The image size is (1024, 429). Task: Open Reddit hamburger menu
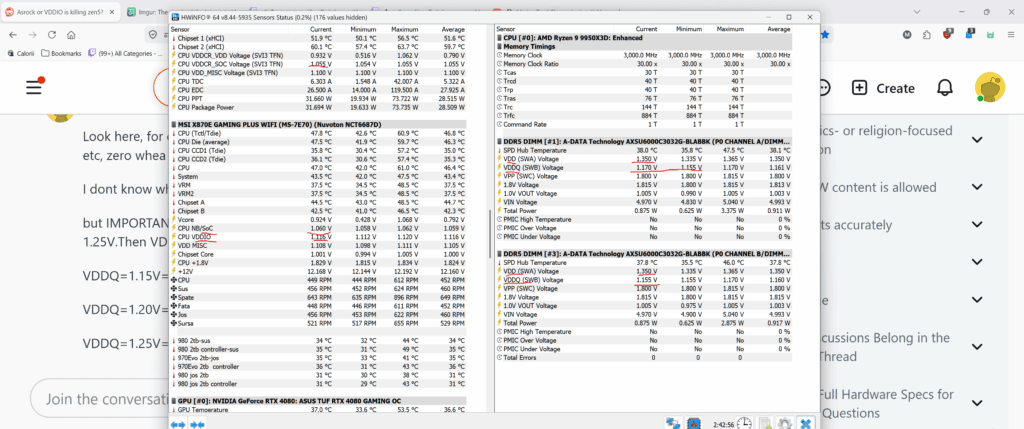(x=34, y=87)
